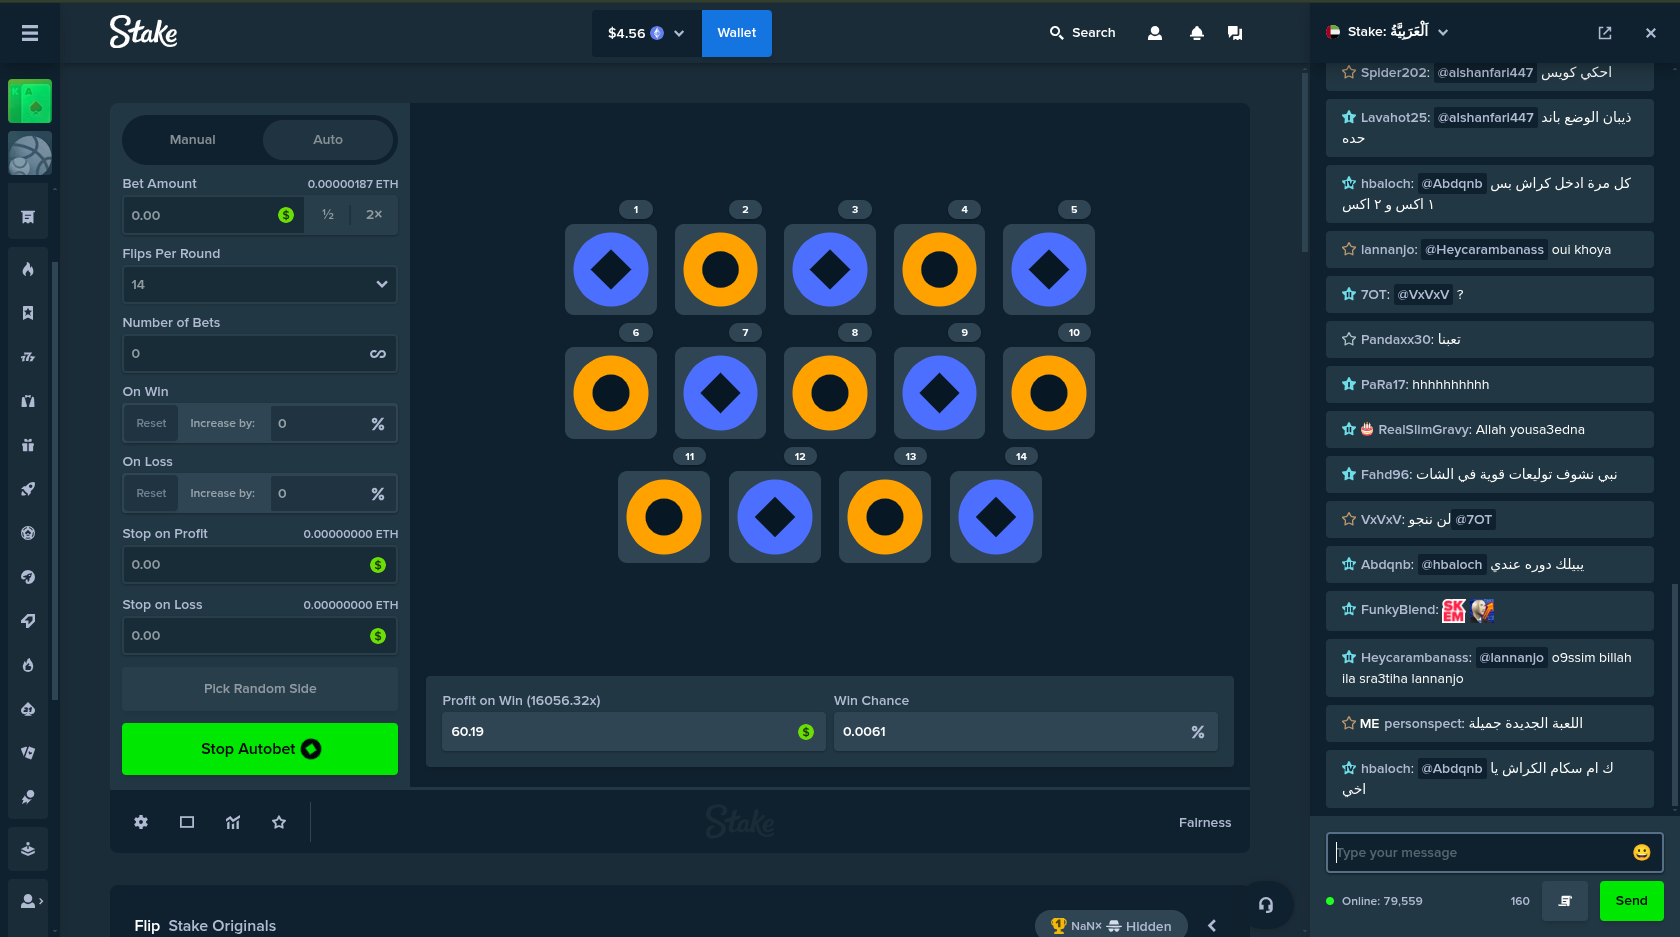This screenshot has width=1680, height=937.
Task: Expand the balance currency dropdown
Action: (x=679, y=33)
